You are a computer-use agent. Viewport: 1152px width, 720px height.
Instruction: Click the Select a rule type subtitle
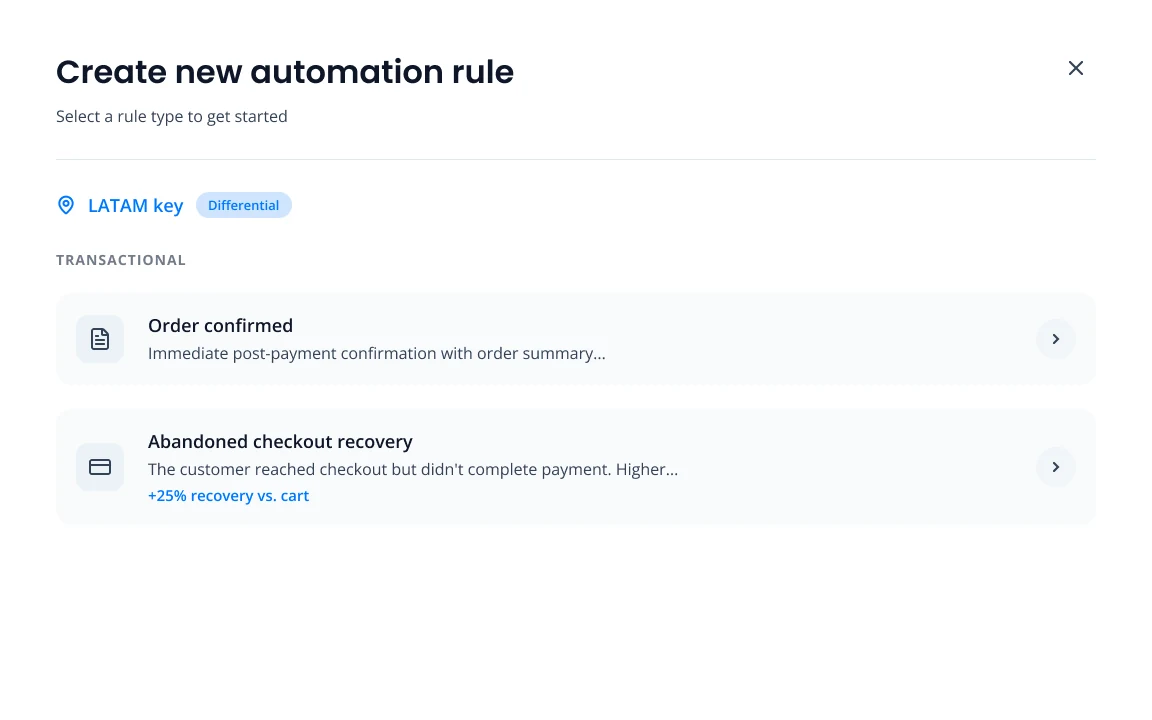(172, 116)
